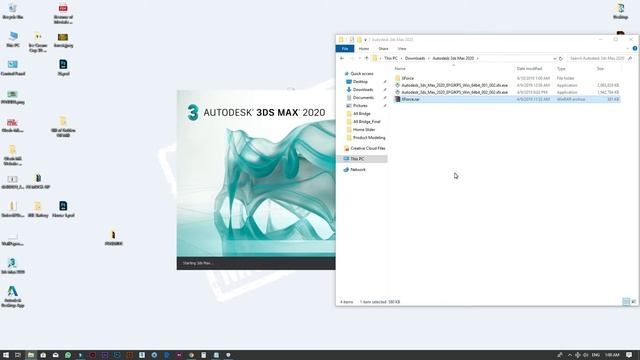Click the Up one level arrow in Explorer

[366, 58]
